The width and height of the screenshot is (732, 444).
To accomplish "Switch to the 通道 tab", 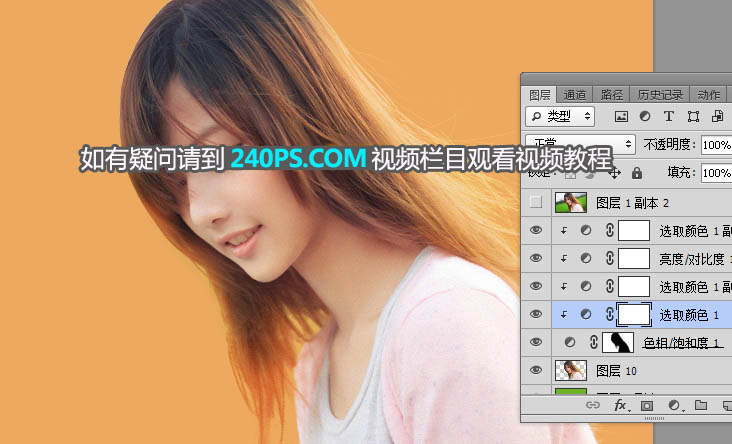I will point(574,95).
